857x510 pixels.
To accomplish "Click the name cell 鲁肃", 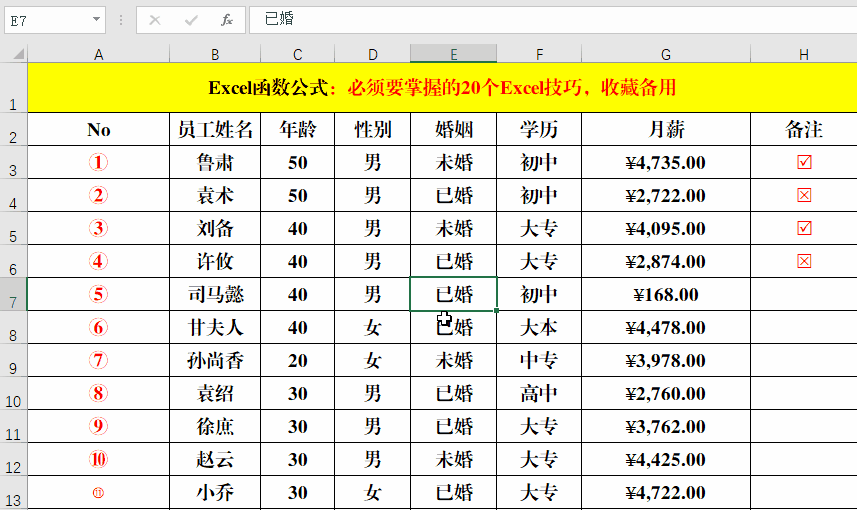I will (215, 162).
